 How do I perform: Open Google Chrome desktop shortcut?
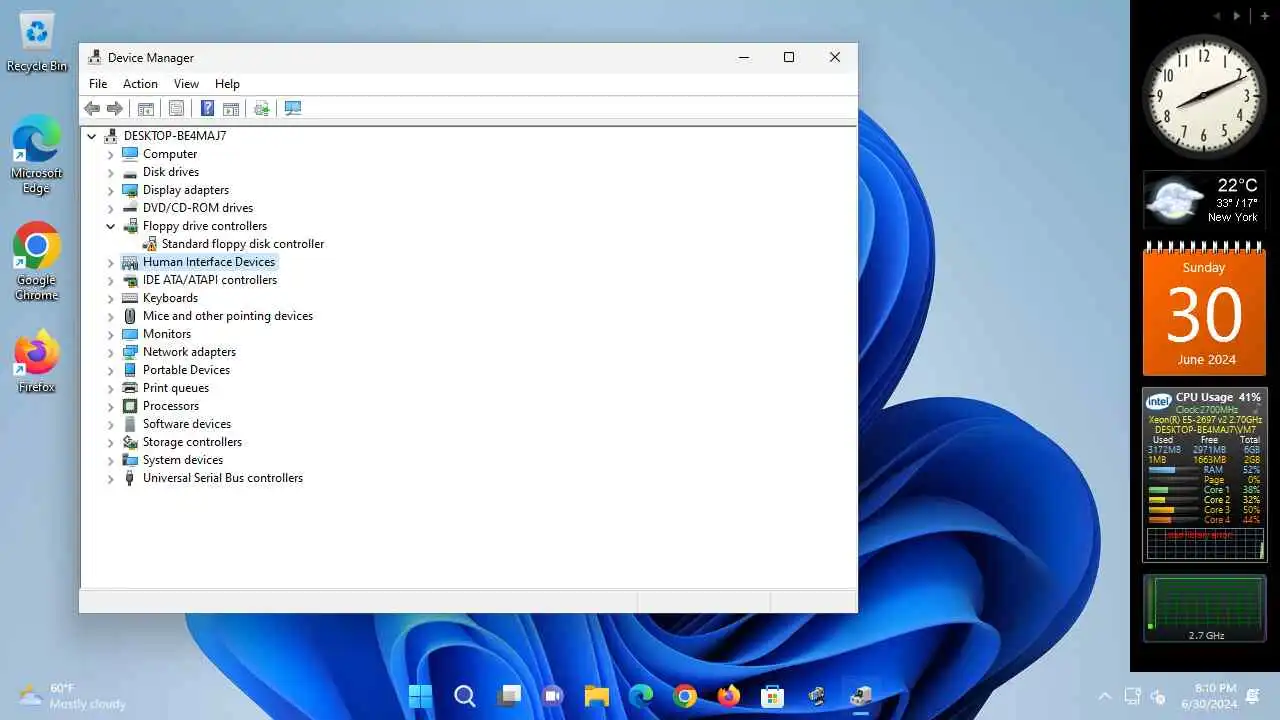pyautogui.click(x=37, y=261)
